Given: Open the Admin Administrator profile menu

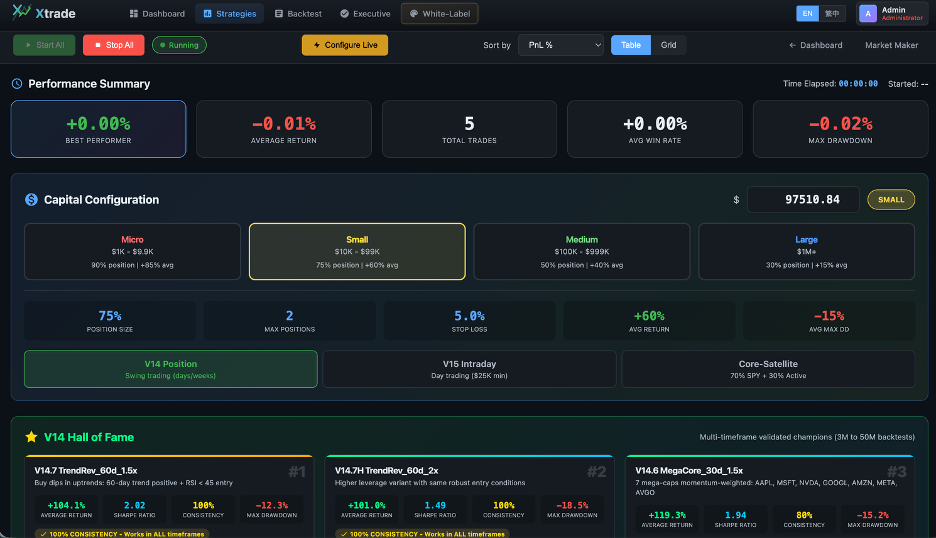Looking at the screenshot, I should click(892, 14).
